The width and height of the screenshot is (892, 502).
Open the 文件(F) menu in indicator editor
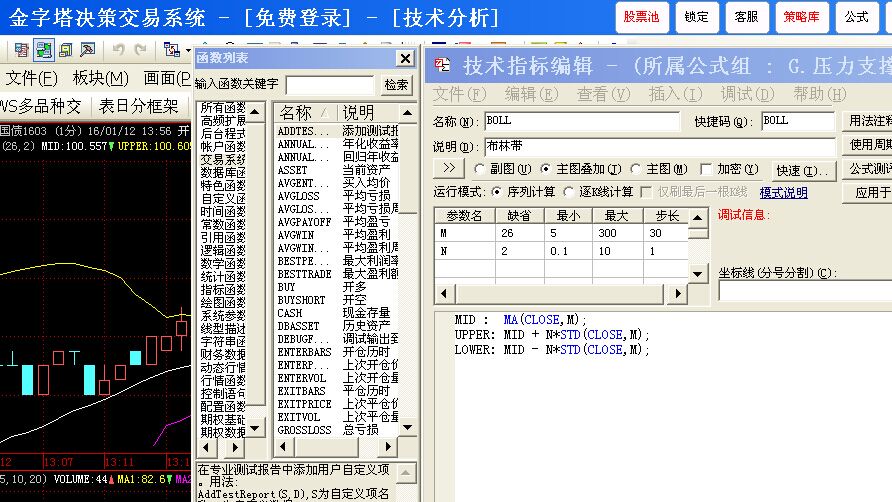click(460, 94)
